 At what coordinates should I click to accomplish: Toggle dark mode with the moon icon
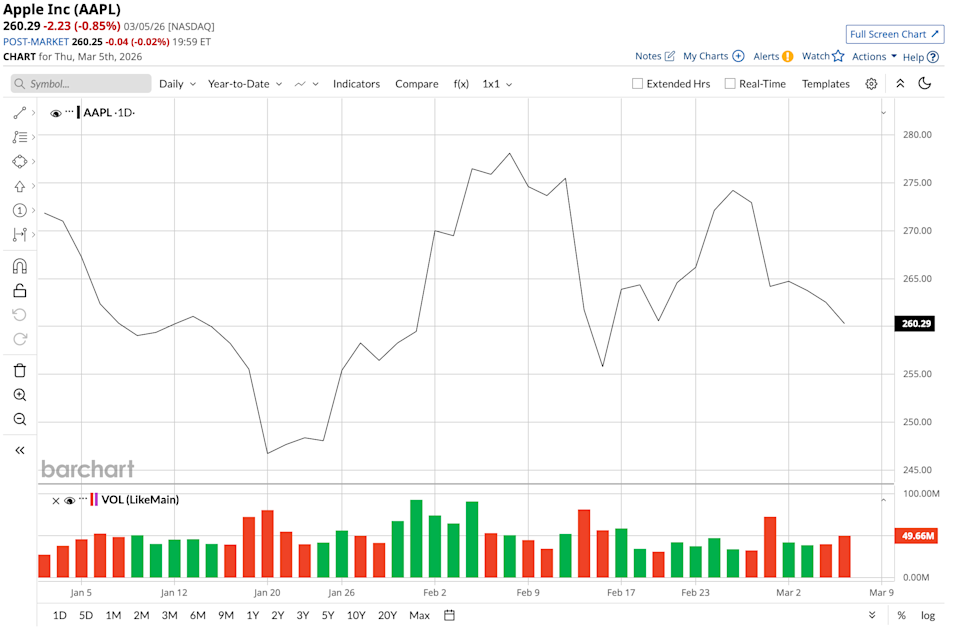click(x=922, y=84)
